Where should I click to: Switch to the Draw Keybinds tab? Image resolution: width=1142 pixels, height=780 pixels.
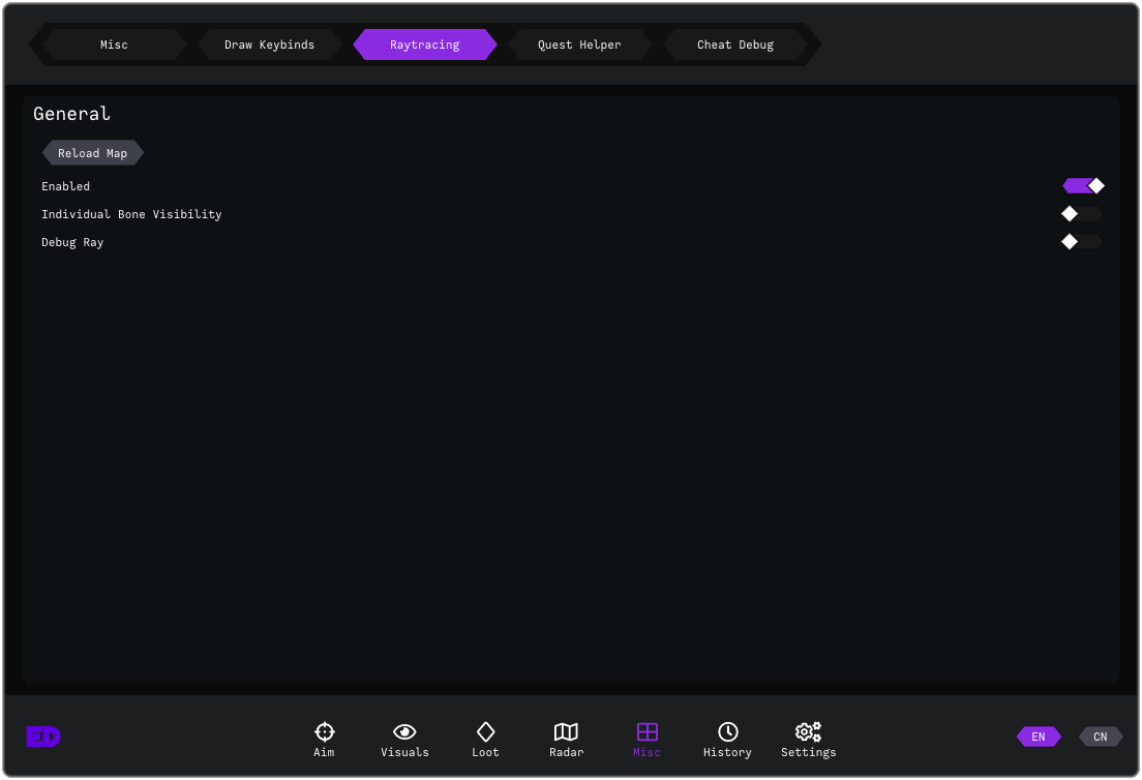[x=269, y=45]
